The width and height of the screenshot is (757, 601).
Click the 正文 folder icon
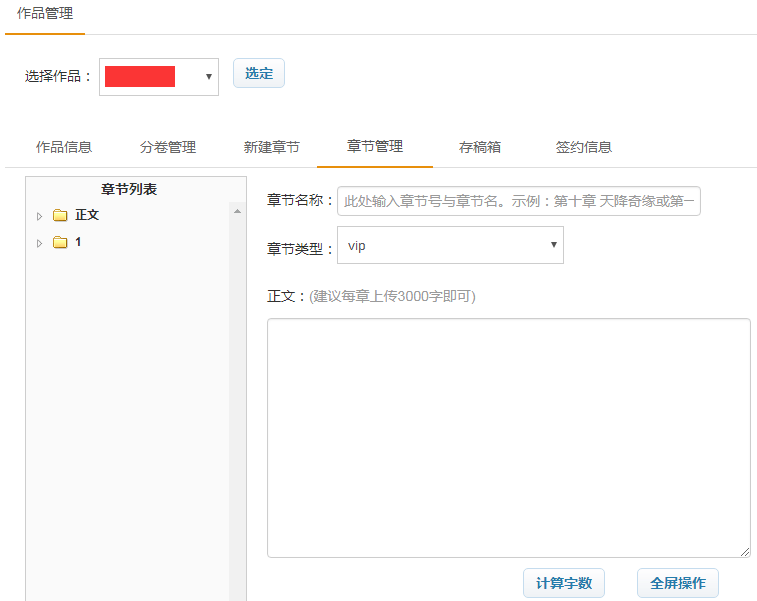pyautogui.click(x=60, y=215)
